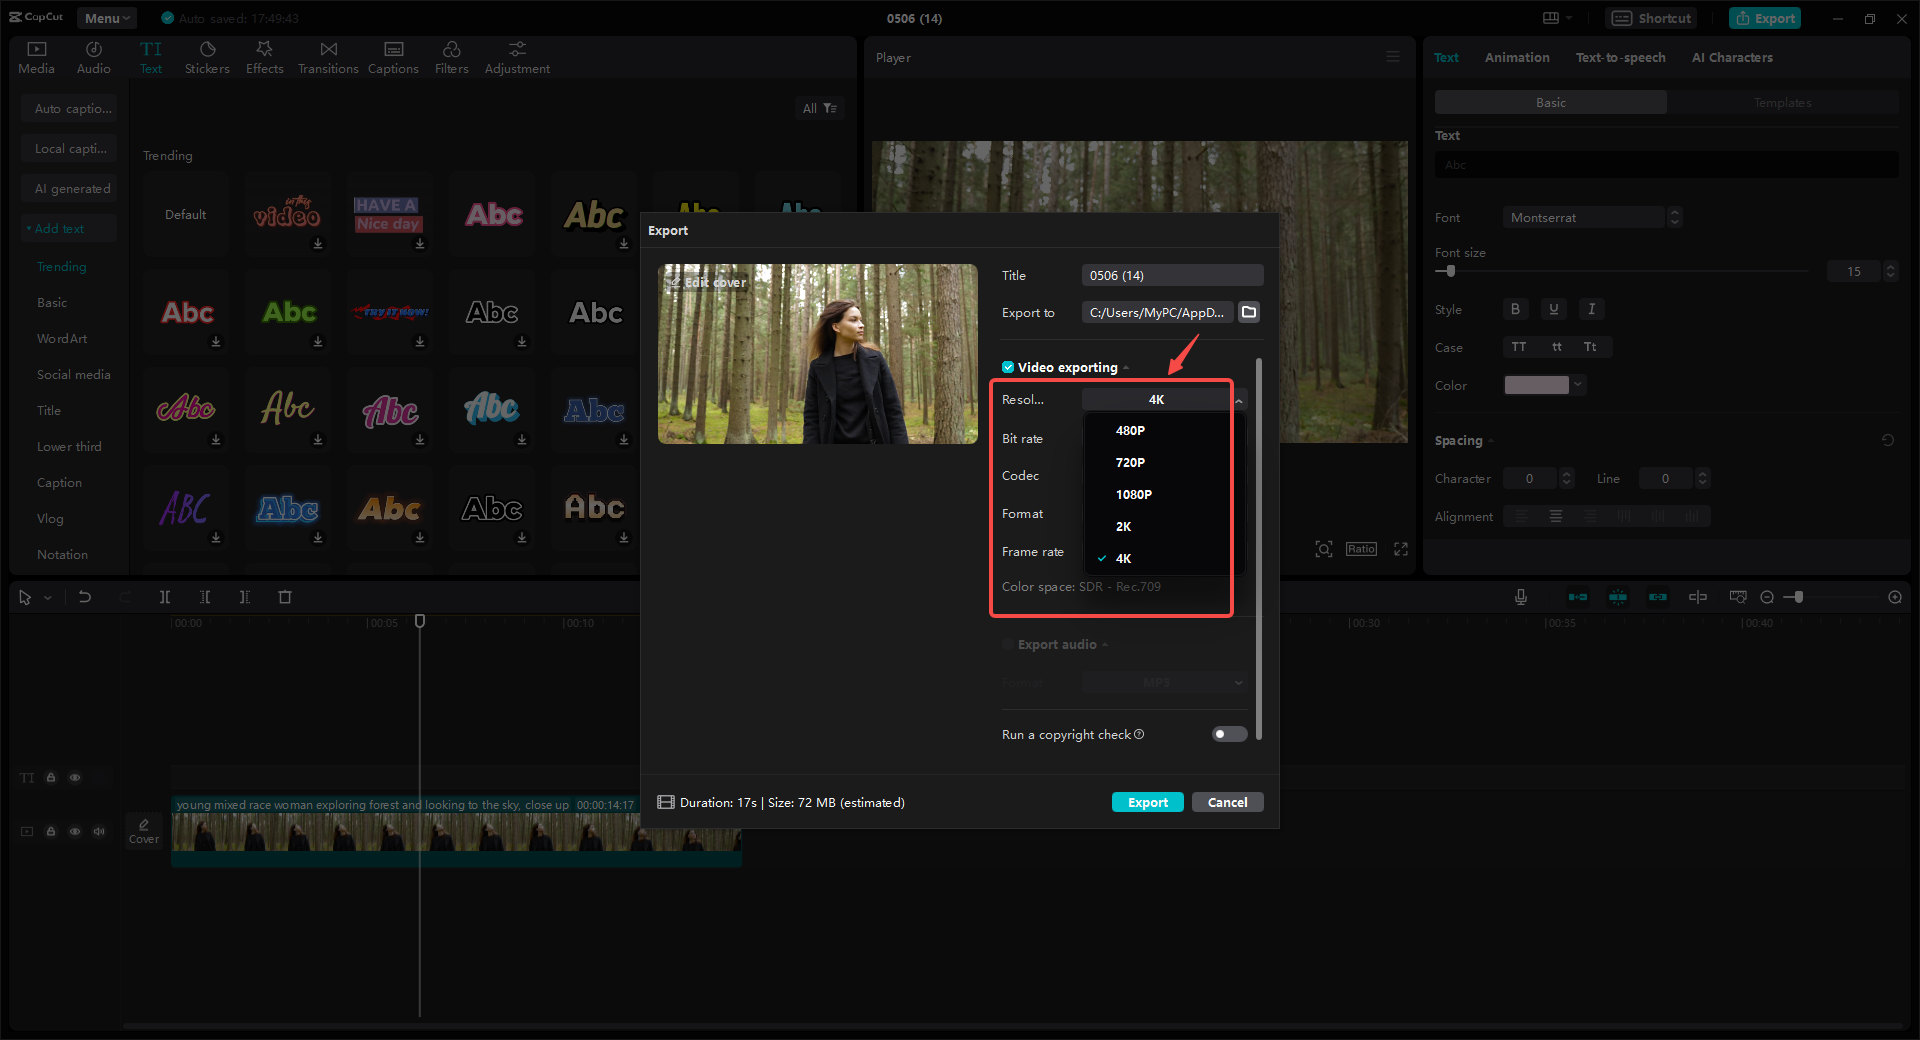
Task: Open the voiceover microphone tool in timeline
Action: pos(1520,597)
